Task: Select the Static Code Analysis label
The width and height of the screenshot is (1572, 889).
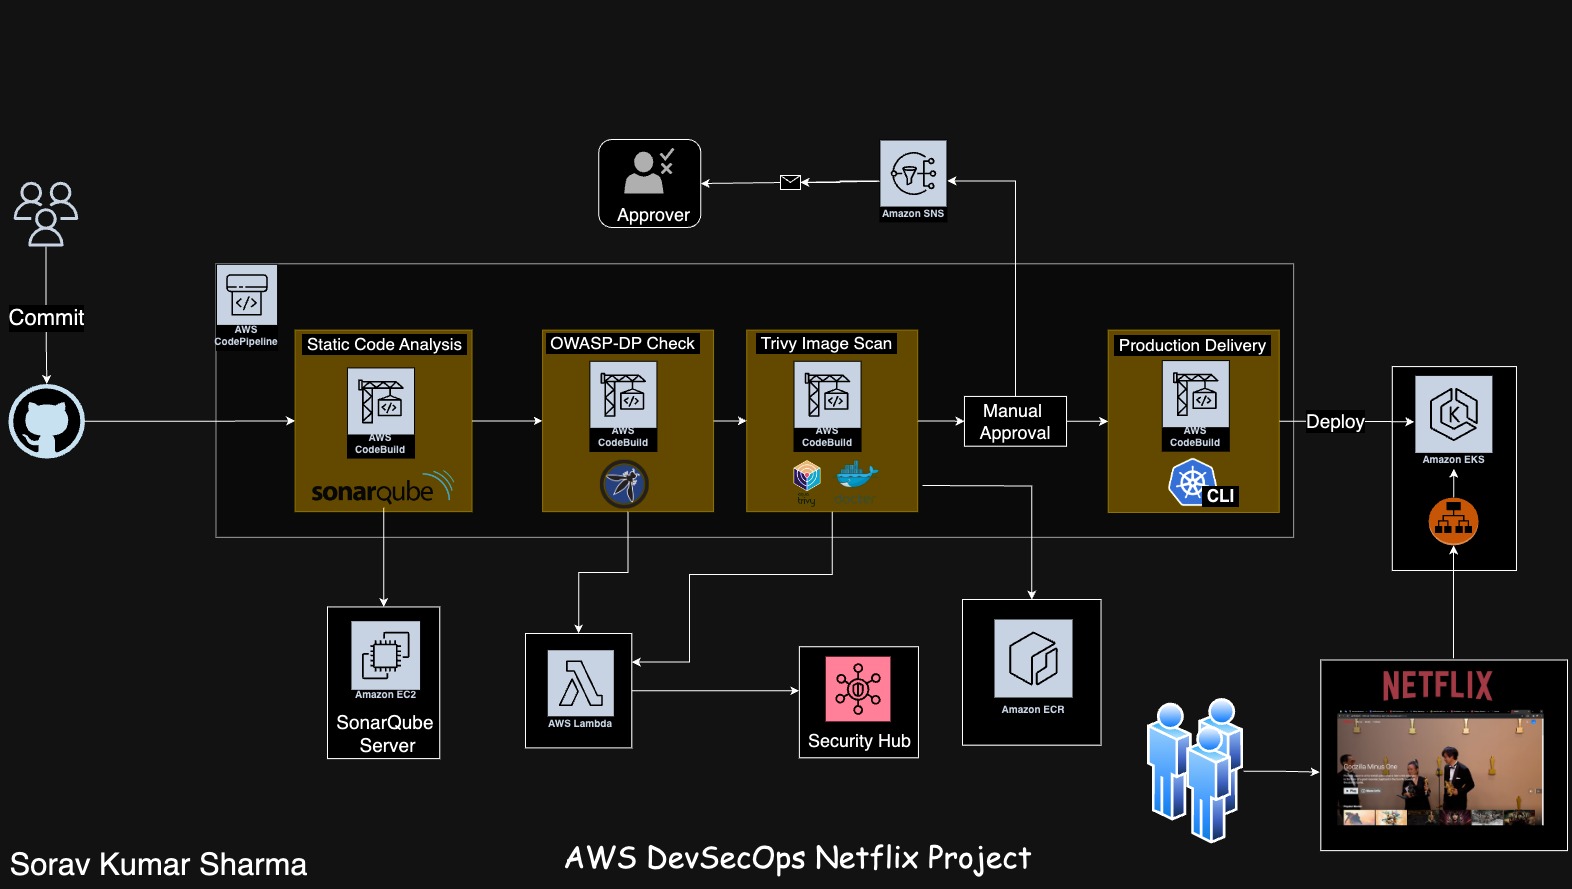Action: point(384,344)
